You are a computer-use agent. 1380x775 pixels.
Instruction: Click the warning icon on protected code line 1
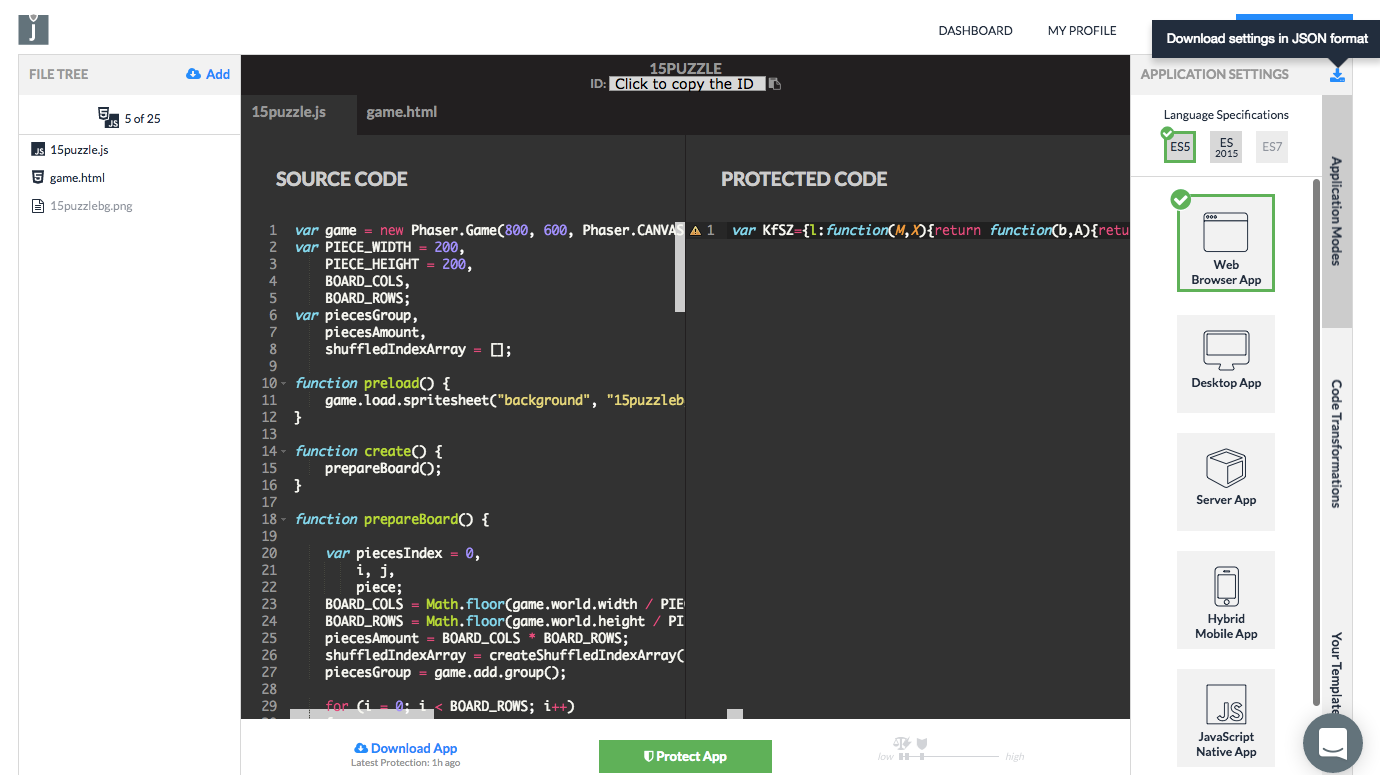pyautogui.click(x=695, y=231)
